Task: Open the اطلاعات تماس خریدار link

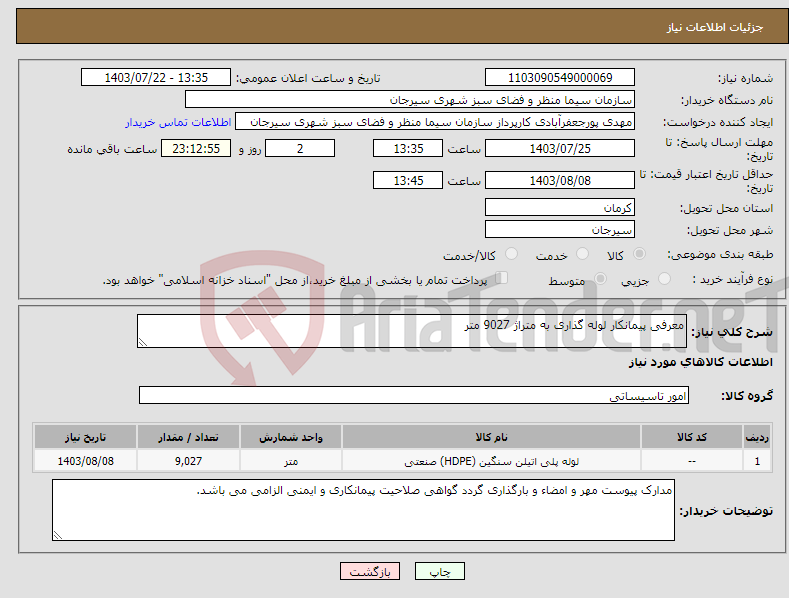Action: [178, 122]
